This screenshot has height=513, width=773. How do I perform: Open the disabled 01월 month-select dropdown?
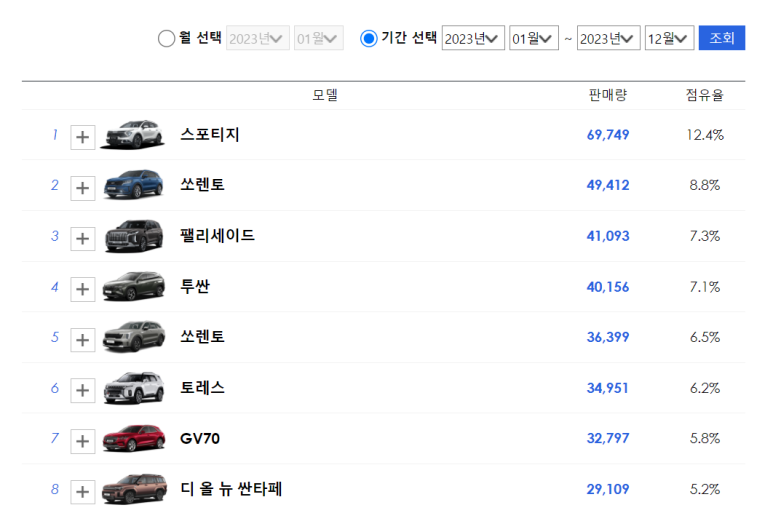pyautogui.click(x=318, y=38)
